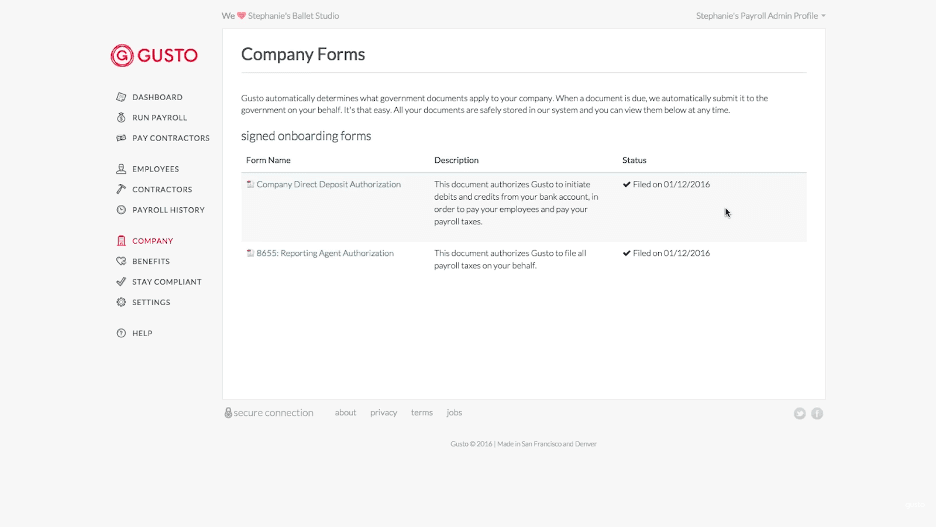Click the Stay Compliant checkmark icon
This screenshot has width=936, height=528.
coord(121,282)
